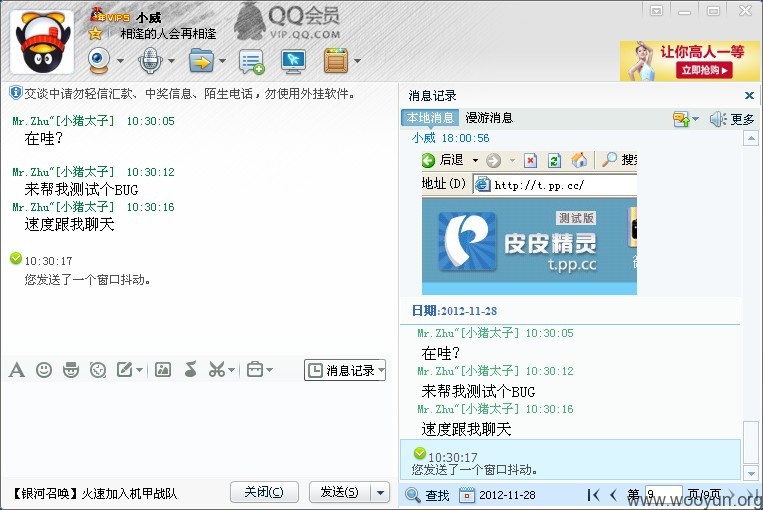Screen dimensions: 763x510
Task: Start a video call with the webcam icon
Action: click(99, 61)
